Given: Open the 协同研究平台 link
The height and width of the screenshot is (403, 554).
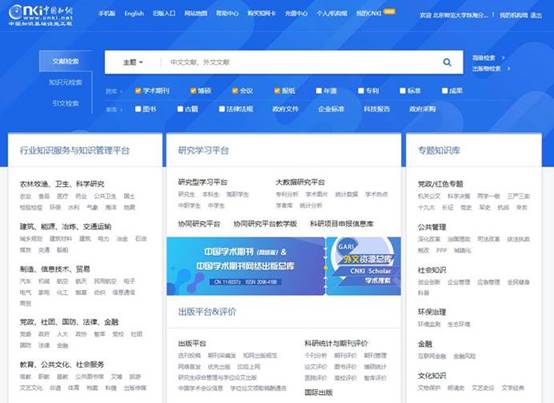Looking at the screenshot, I should coord(199,224).
